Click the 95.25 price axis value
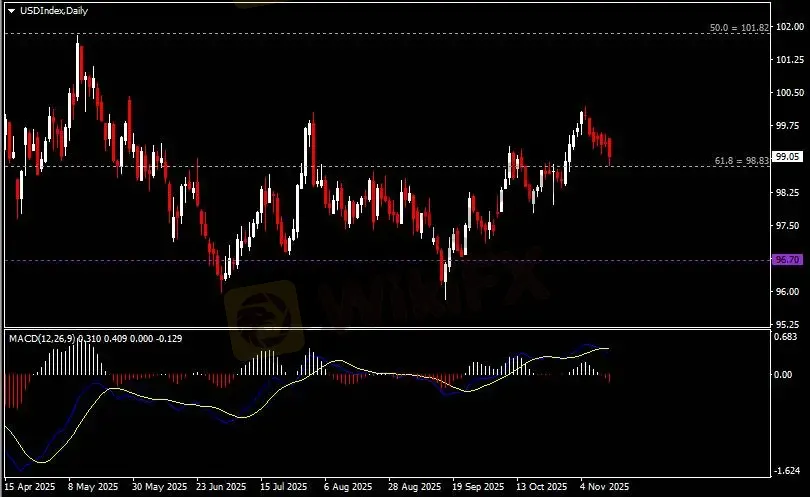 point(788,324)
